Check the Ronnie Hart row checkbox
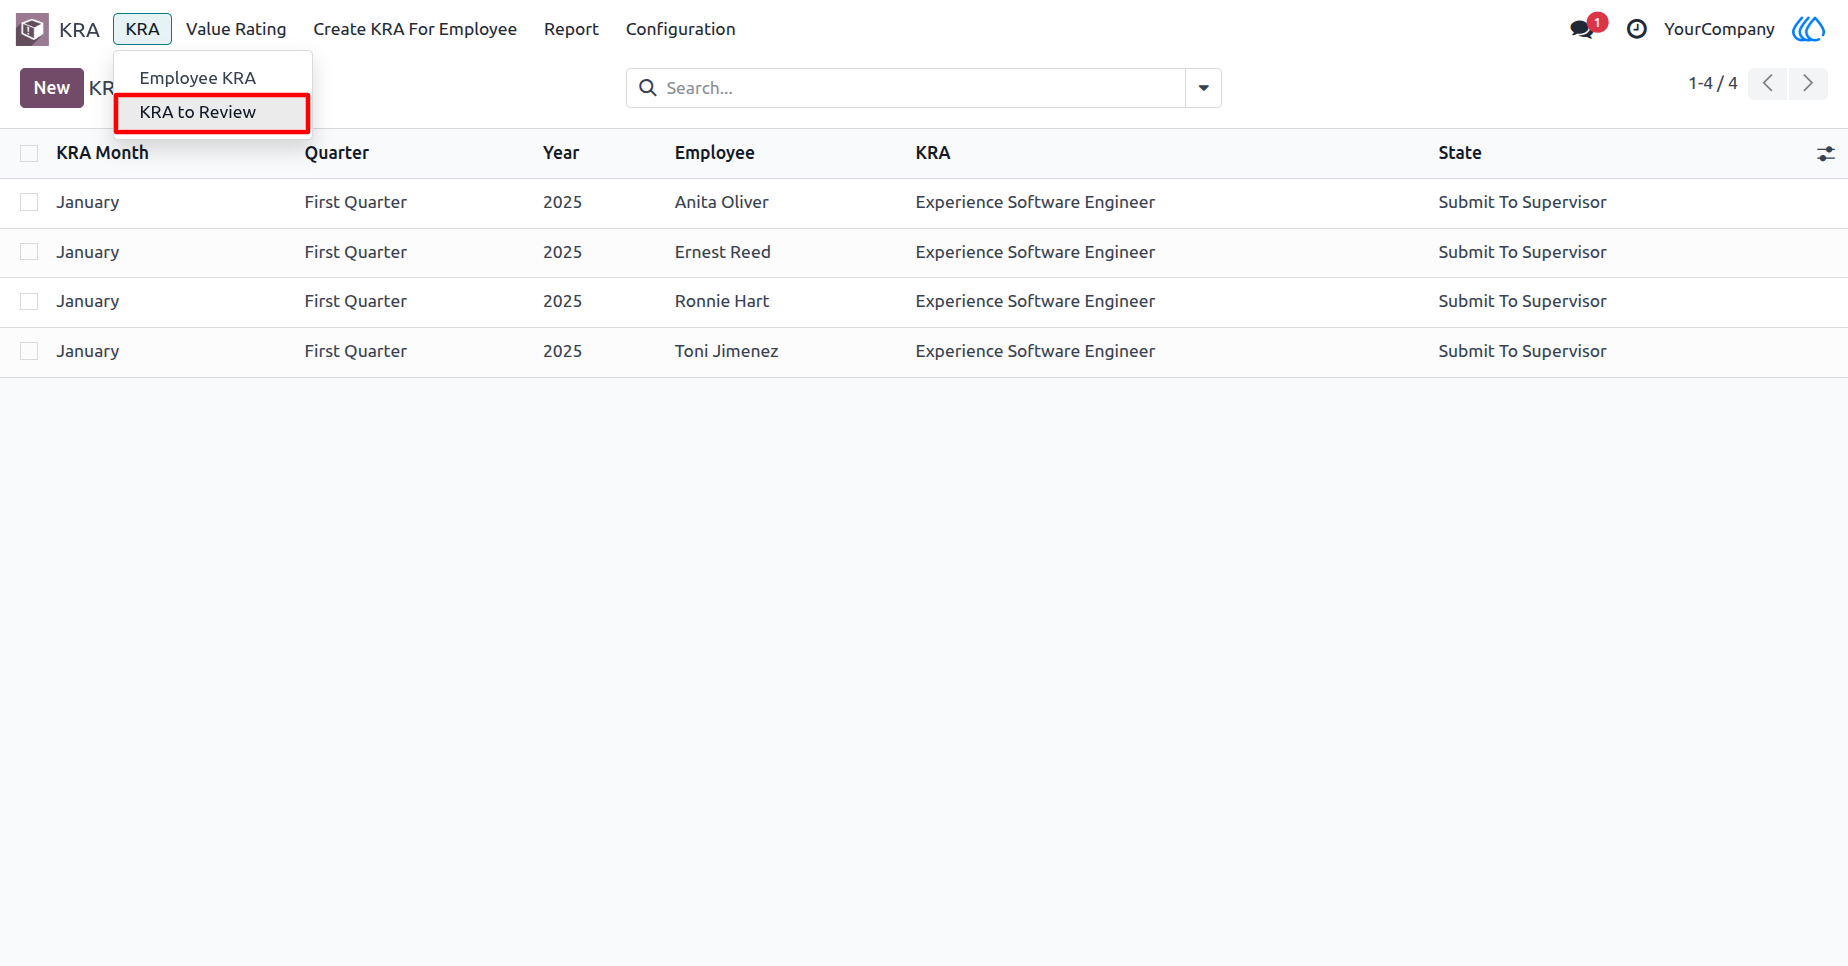 pos(29,301)
